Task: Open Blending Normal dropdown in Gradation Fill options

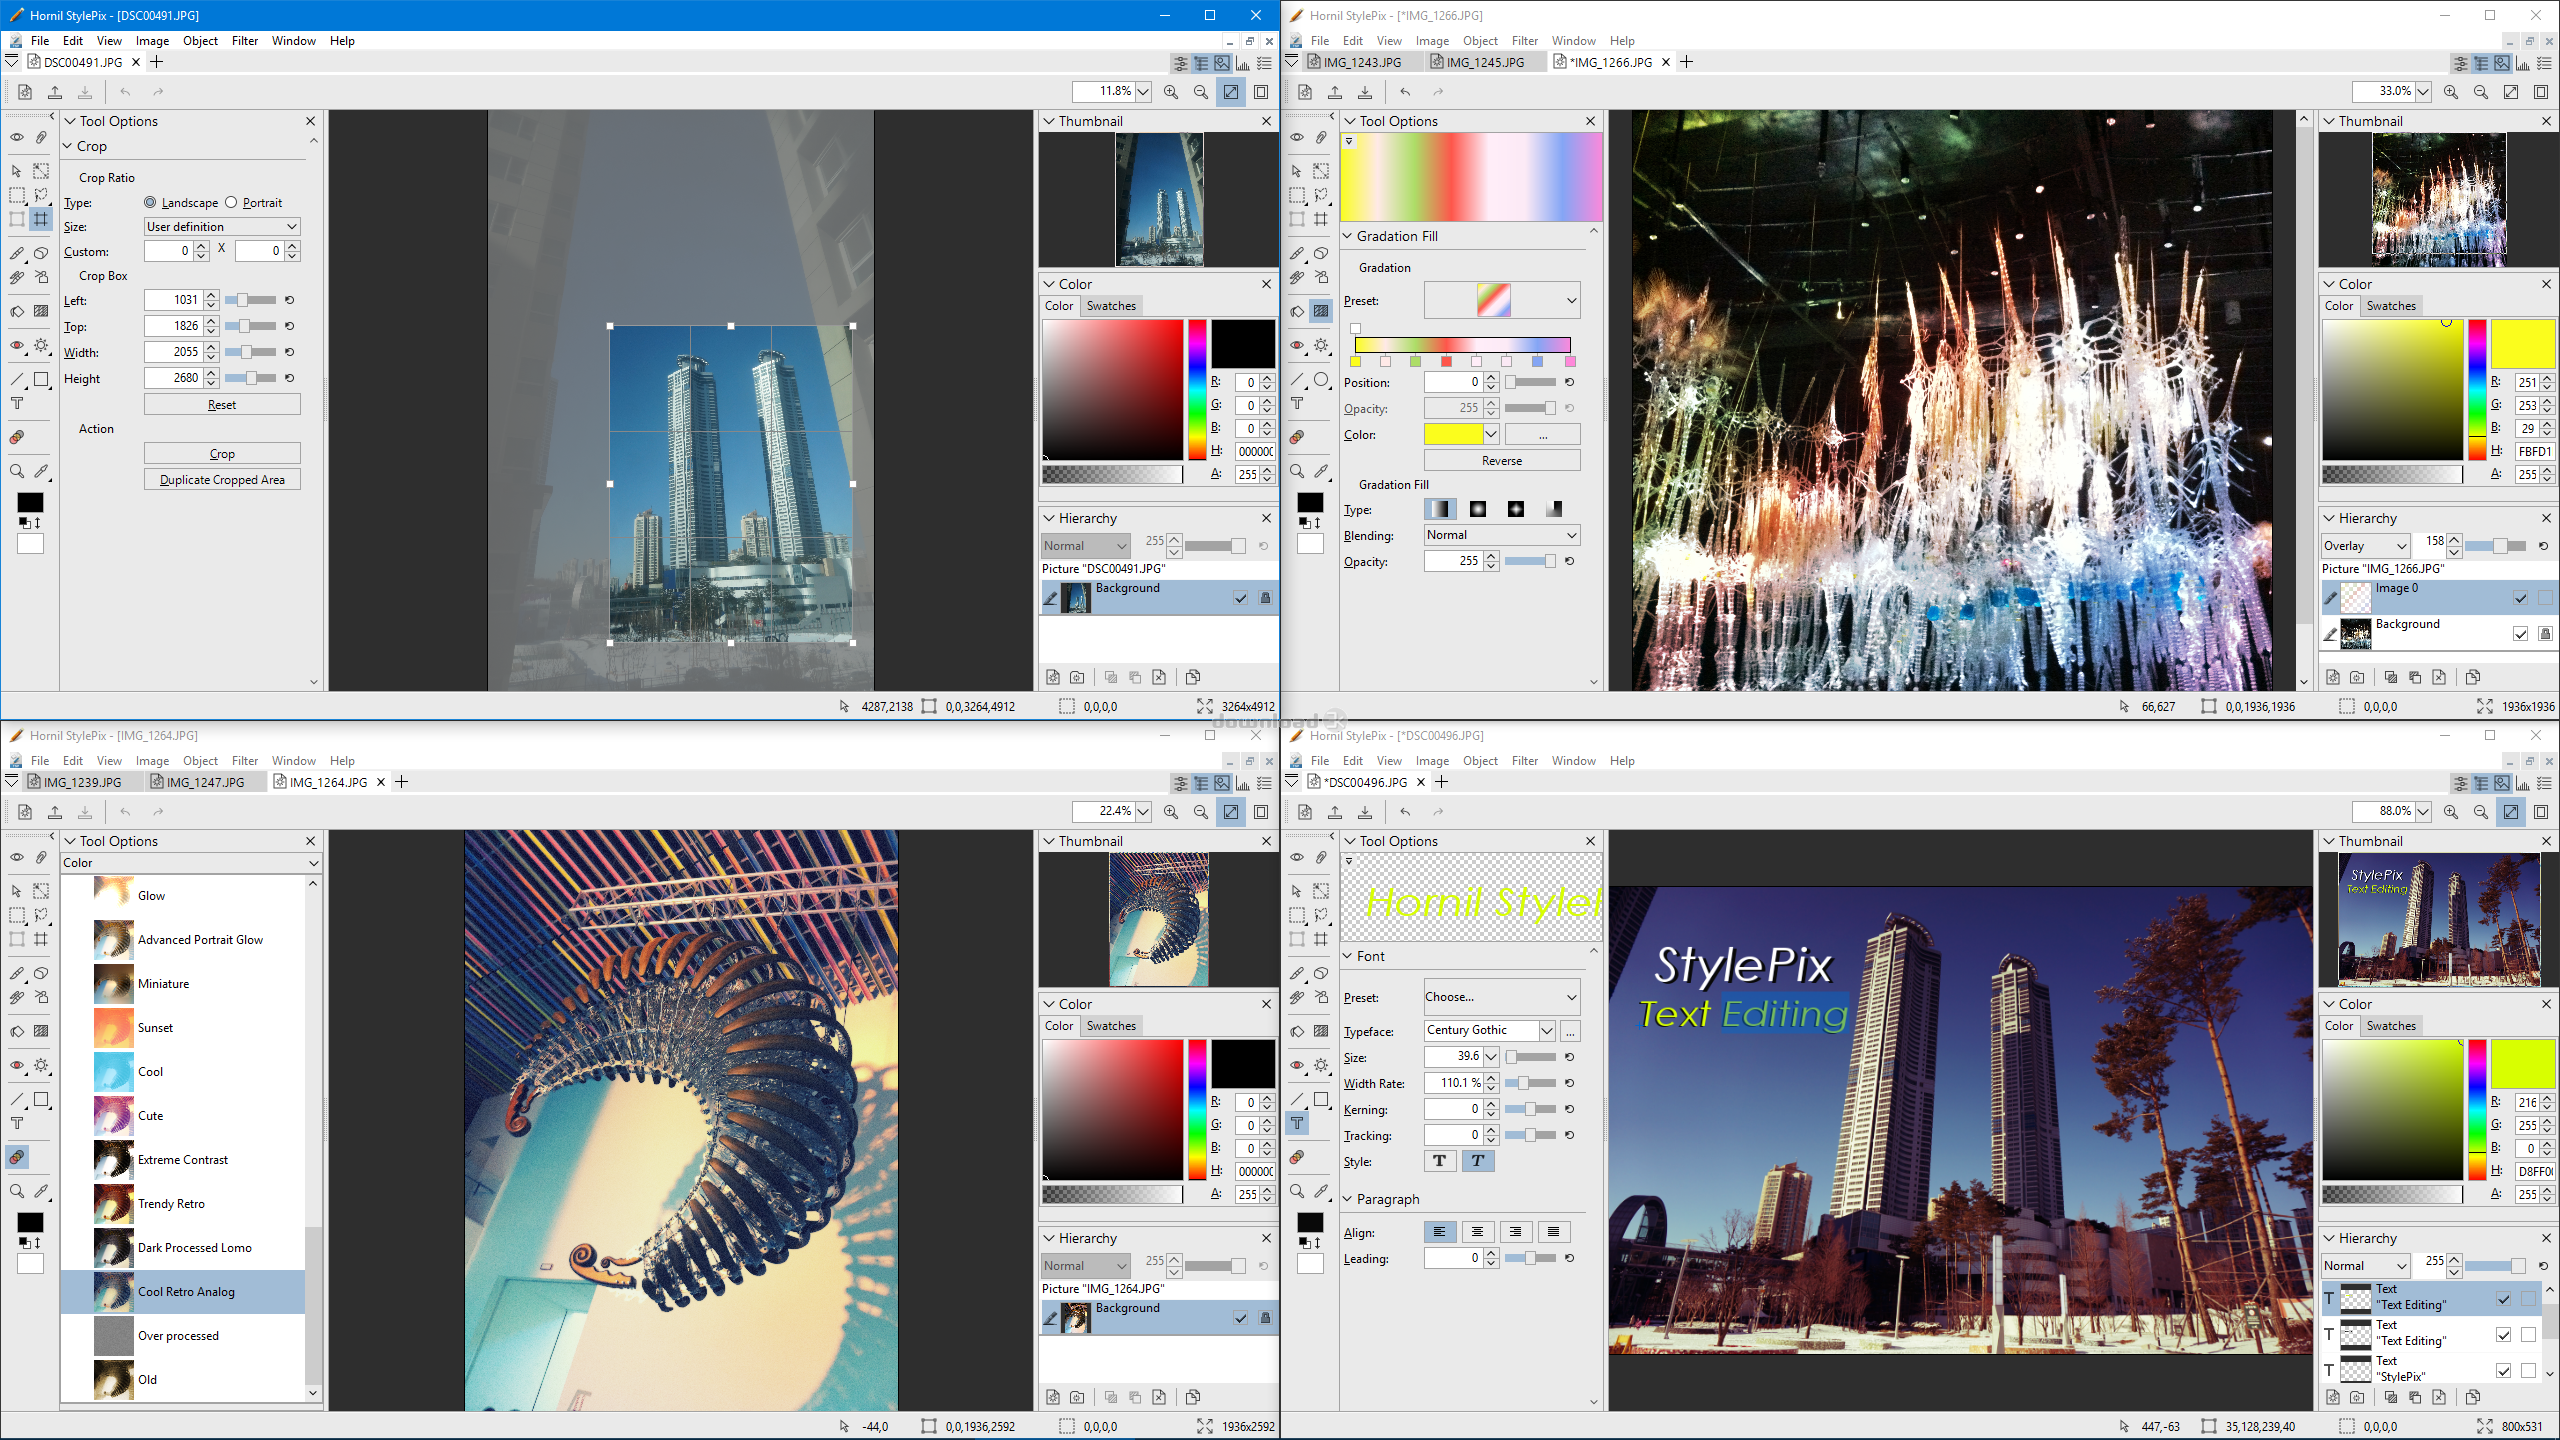Action: (1502, 535)
